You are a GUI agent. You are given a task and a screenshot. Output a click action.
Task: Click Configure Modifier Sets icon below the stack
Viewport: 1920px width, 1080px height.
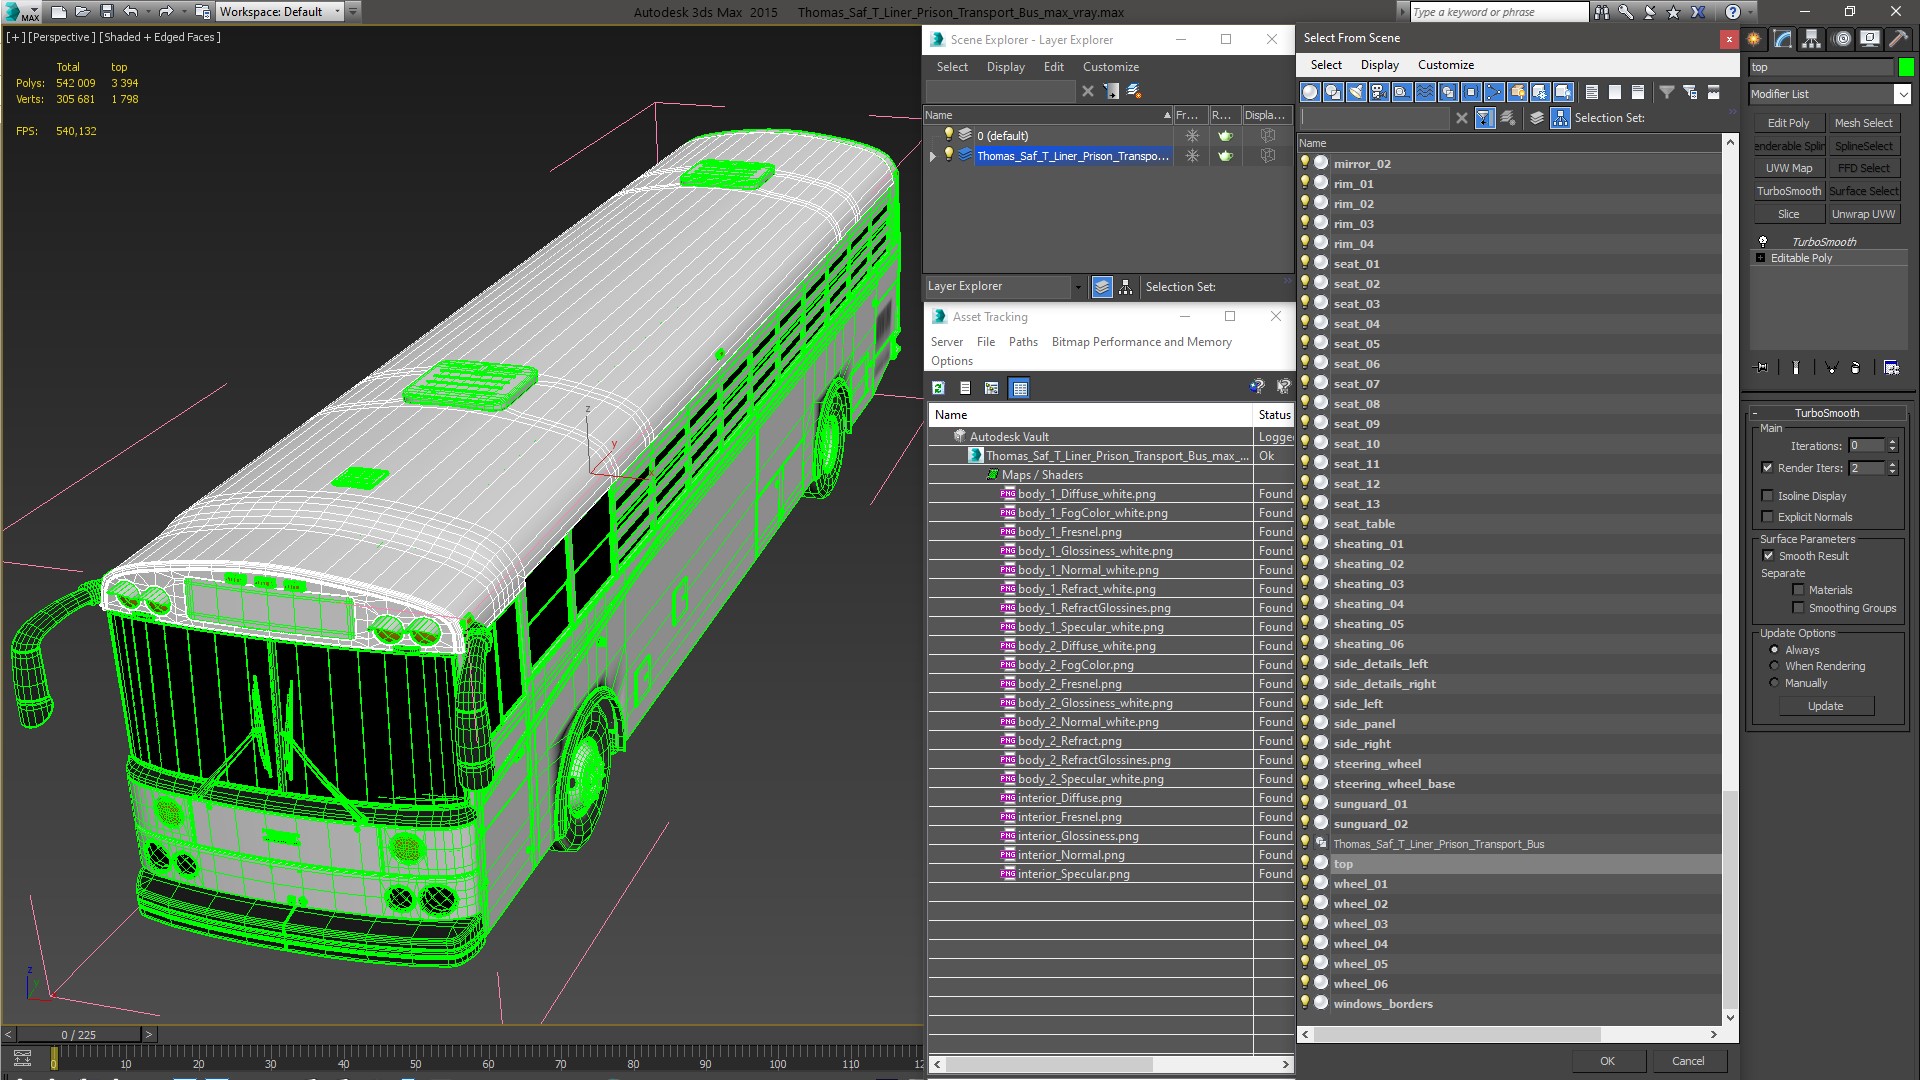(1891, 368)
